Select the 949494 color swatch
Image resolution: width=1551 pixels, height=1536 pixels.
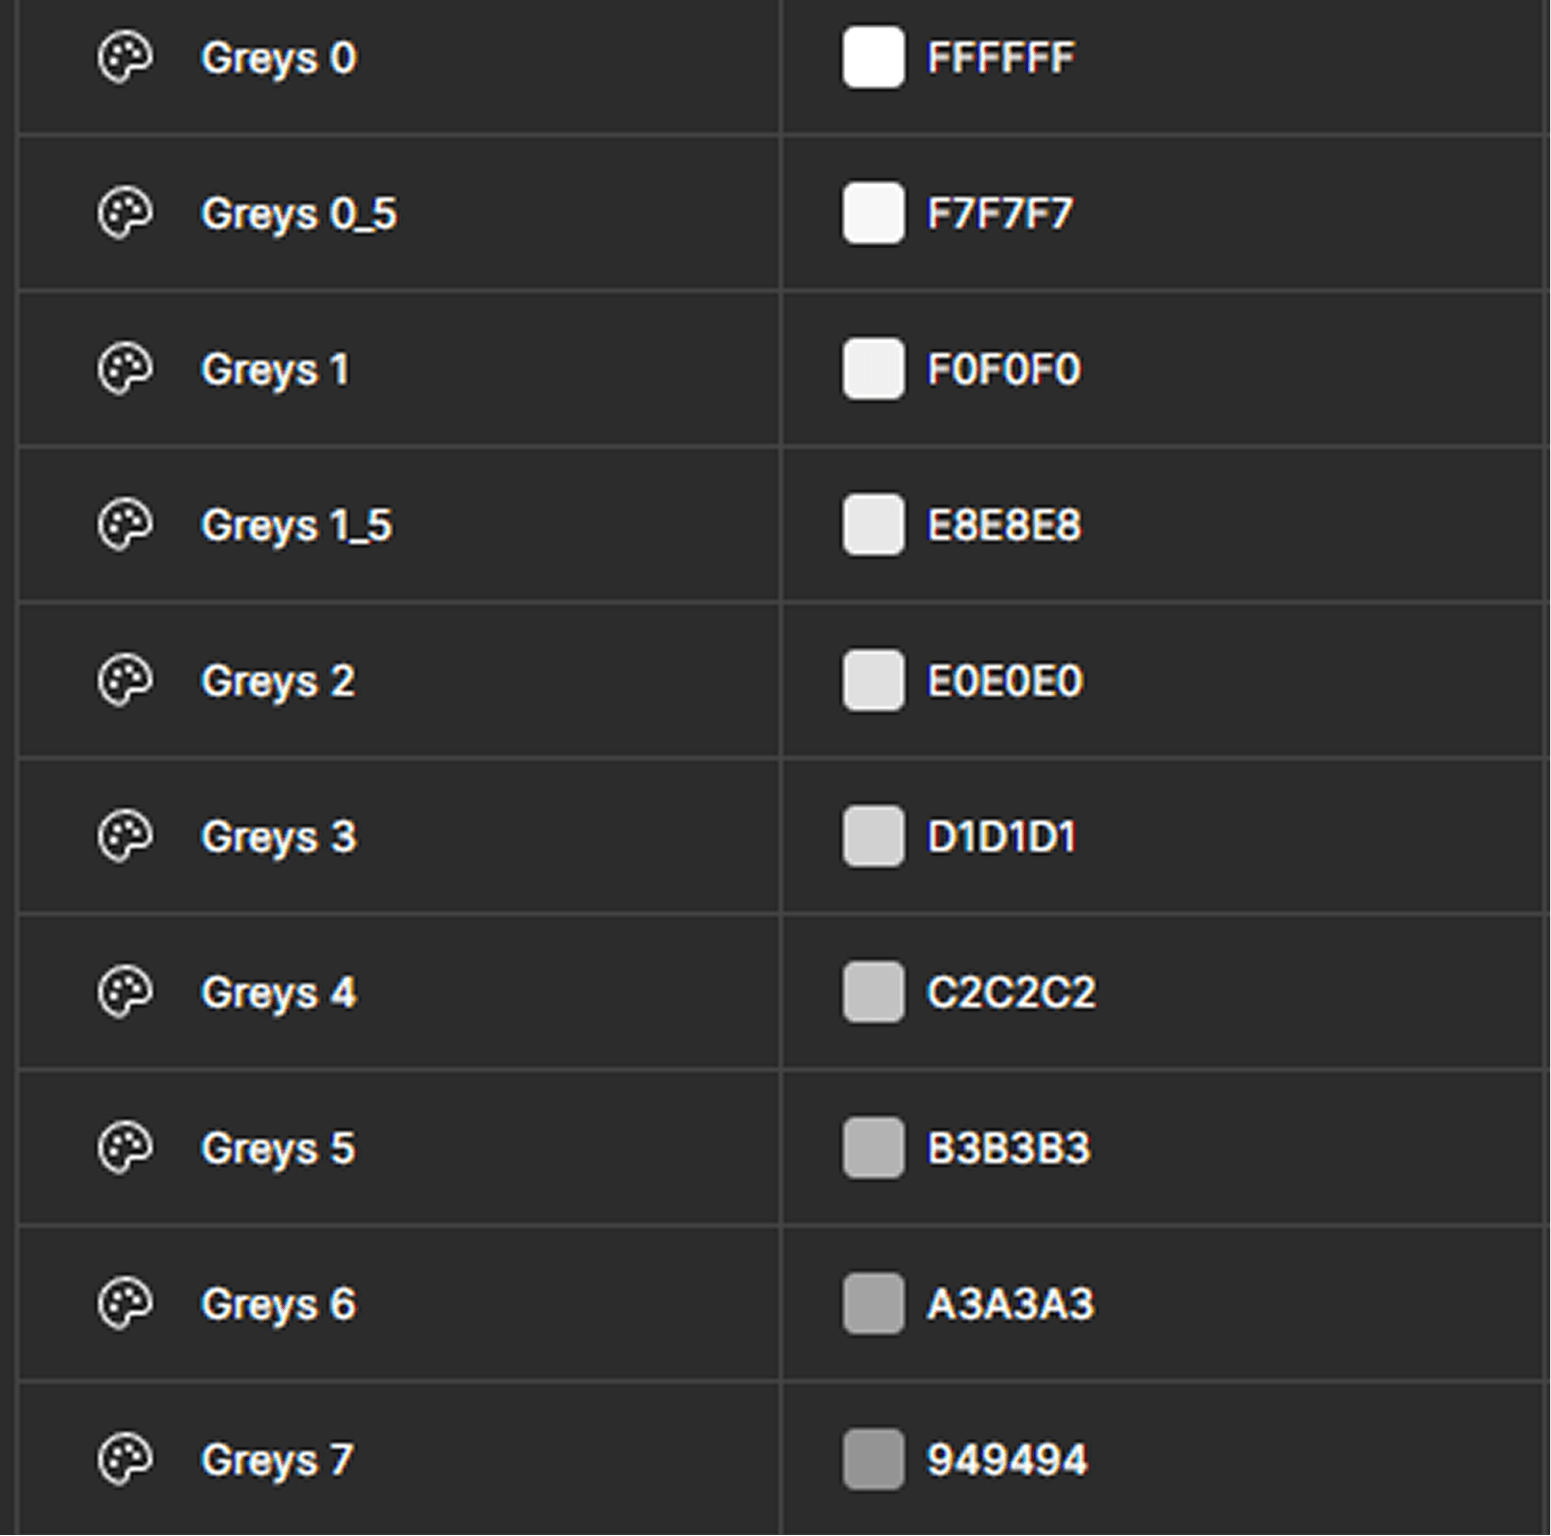tap(871, 1460)
